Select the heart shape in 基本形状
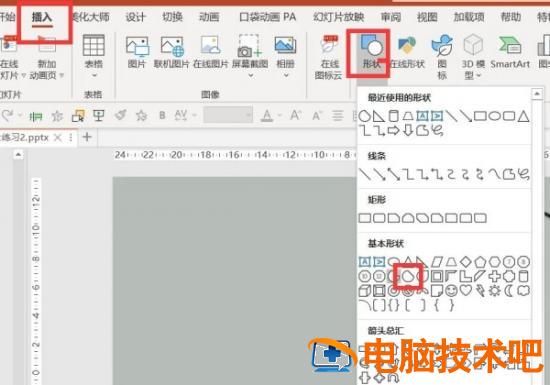Screen dimensions: 550x385 pyautogui.click(x=466, y=290)
